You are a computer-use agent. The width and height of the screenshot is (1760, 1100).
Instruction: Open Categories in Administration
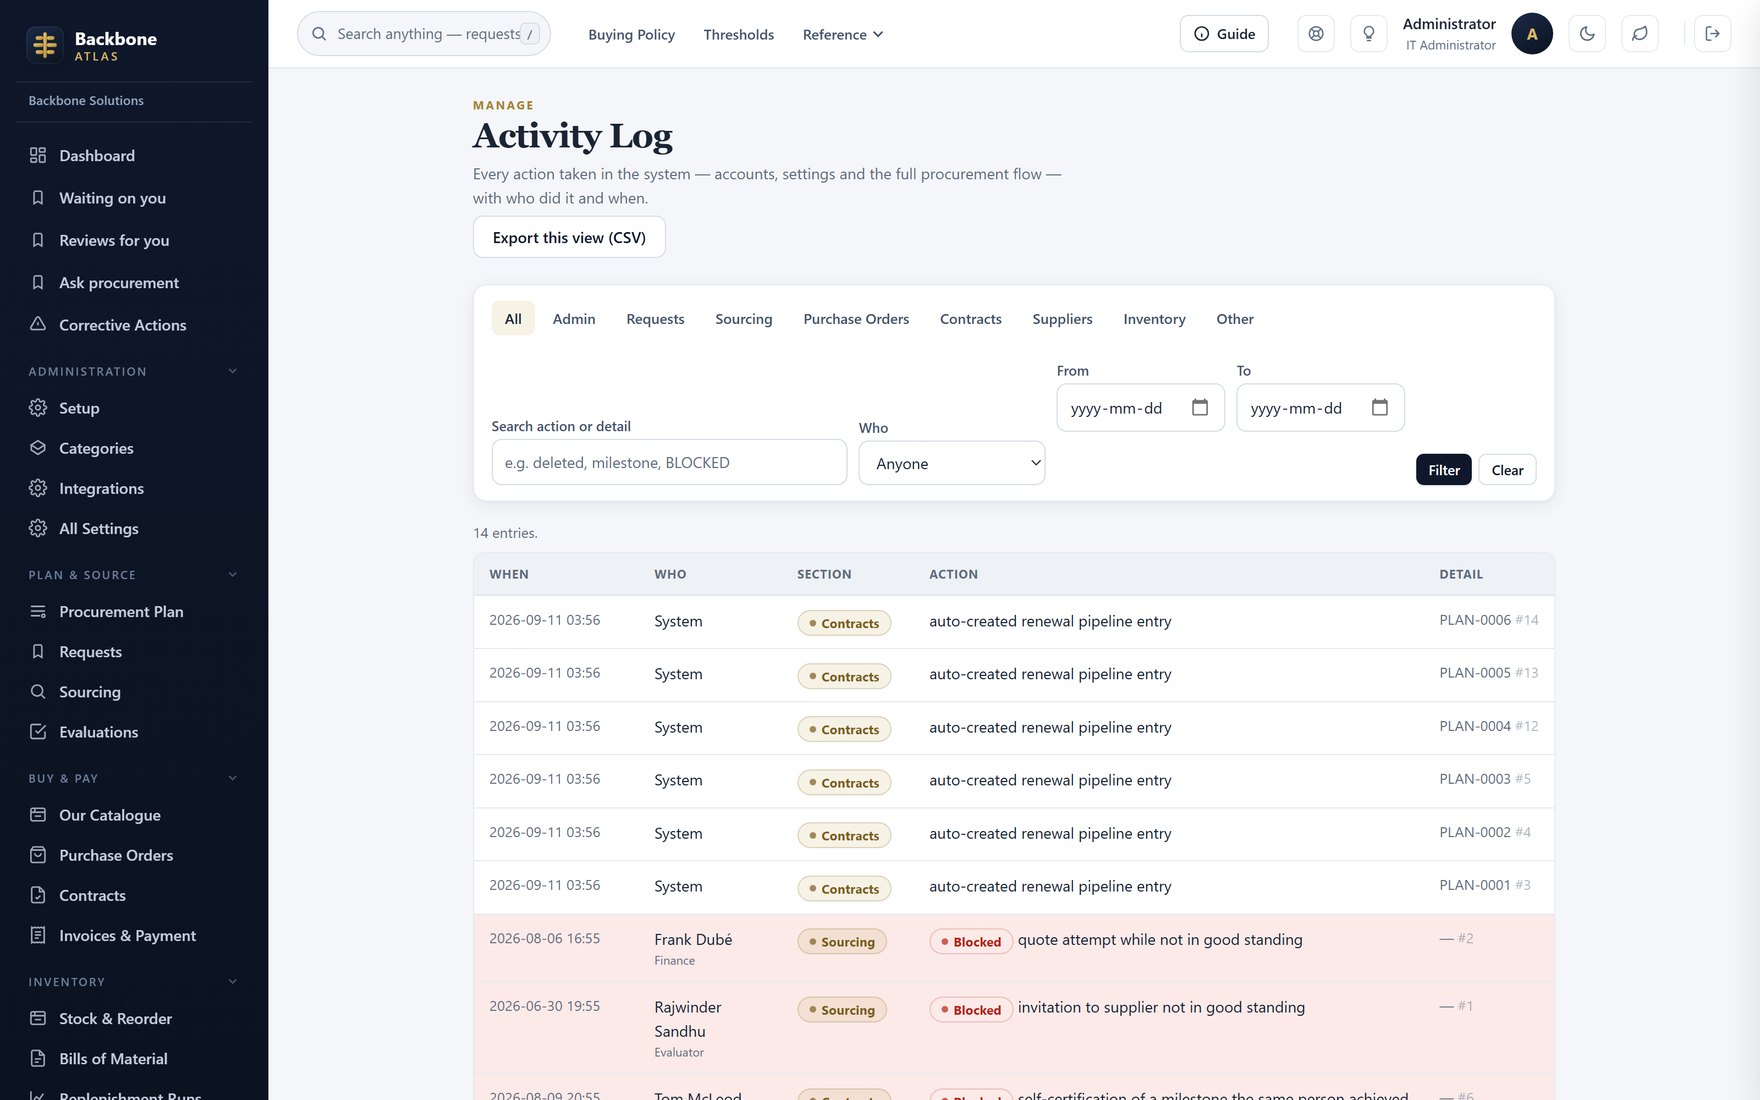tap(134, 448)
